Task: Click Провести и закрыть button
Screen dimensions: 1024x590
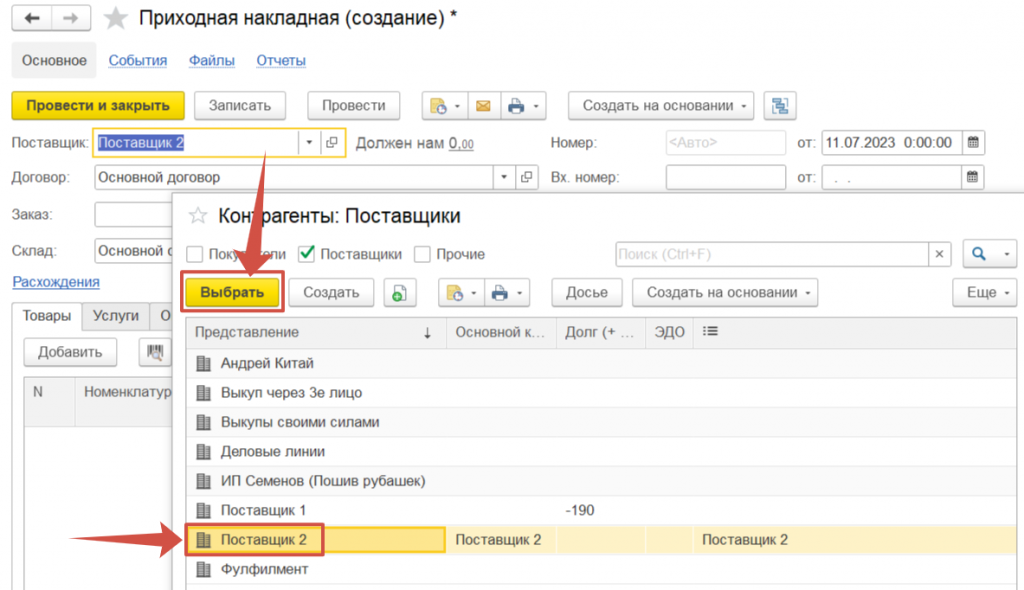Action: pyautogui.click(x=98, y=106)
